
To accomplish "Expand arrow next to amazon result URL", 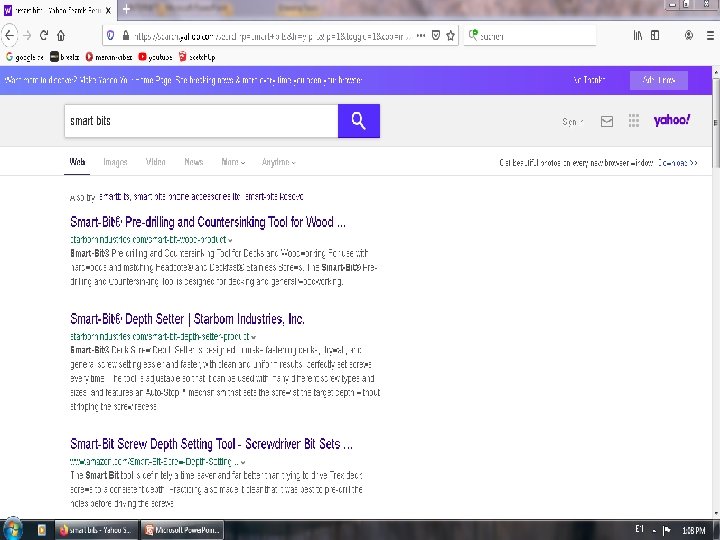I will (x=243, y=462).
